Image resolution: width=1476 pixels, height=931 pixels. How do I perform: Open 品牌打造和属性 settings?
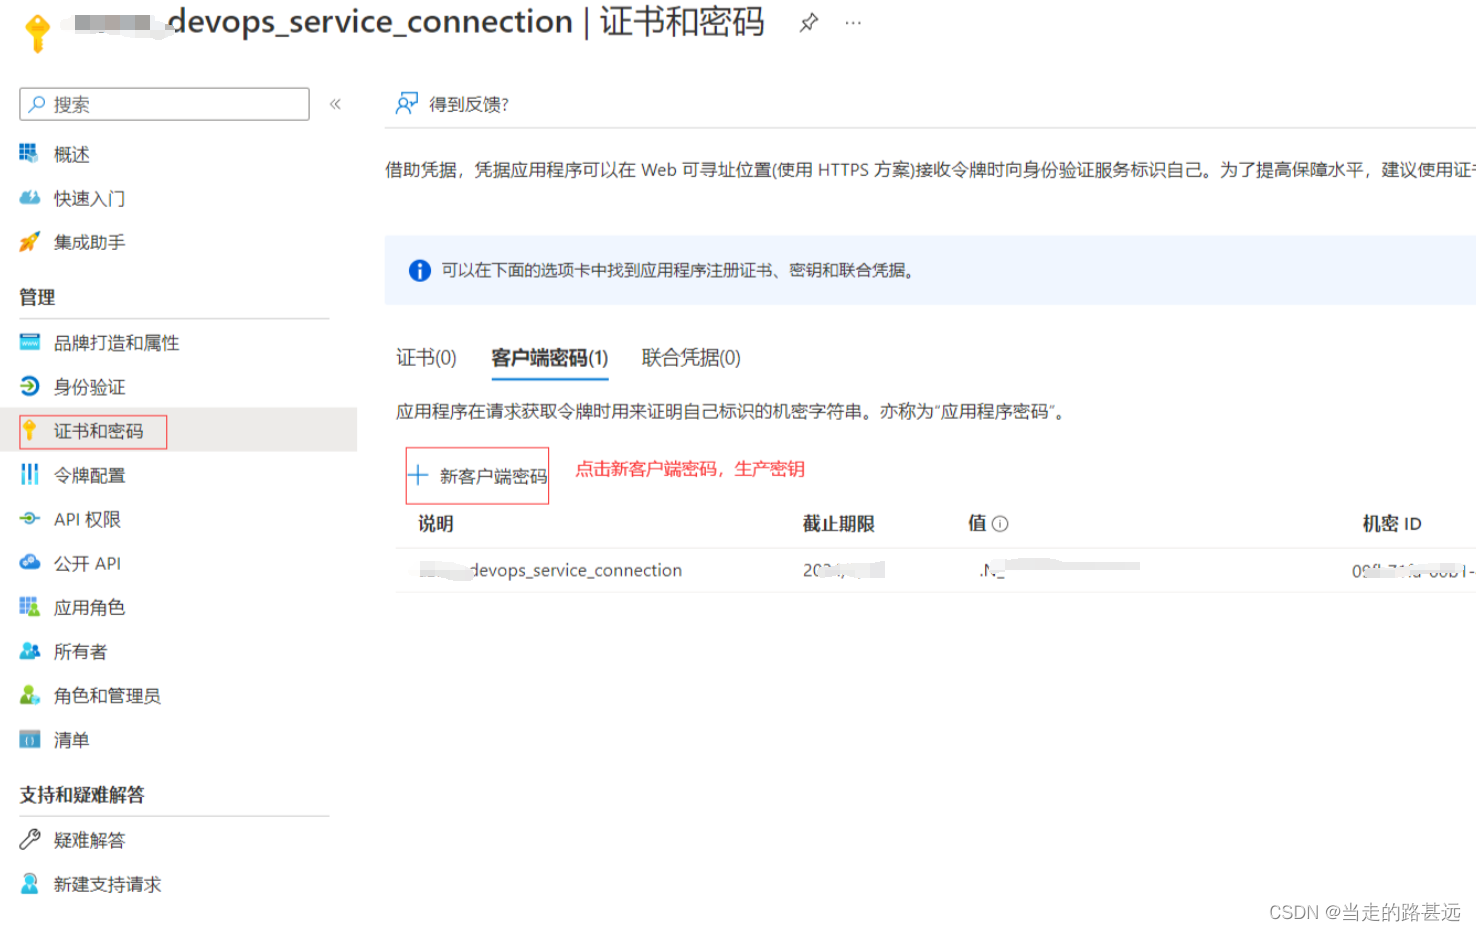point(117,342)
